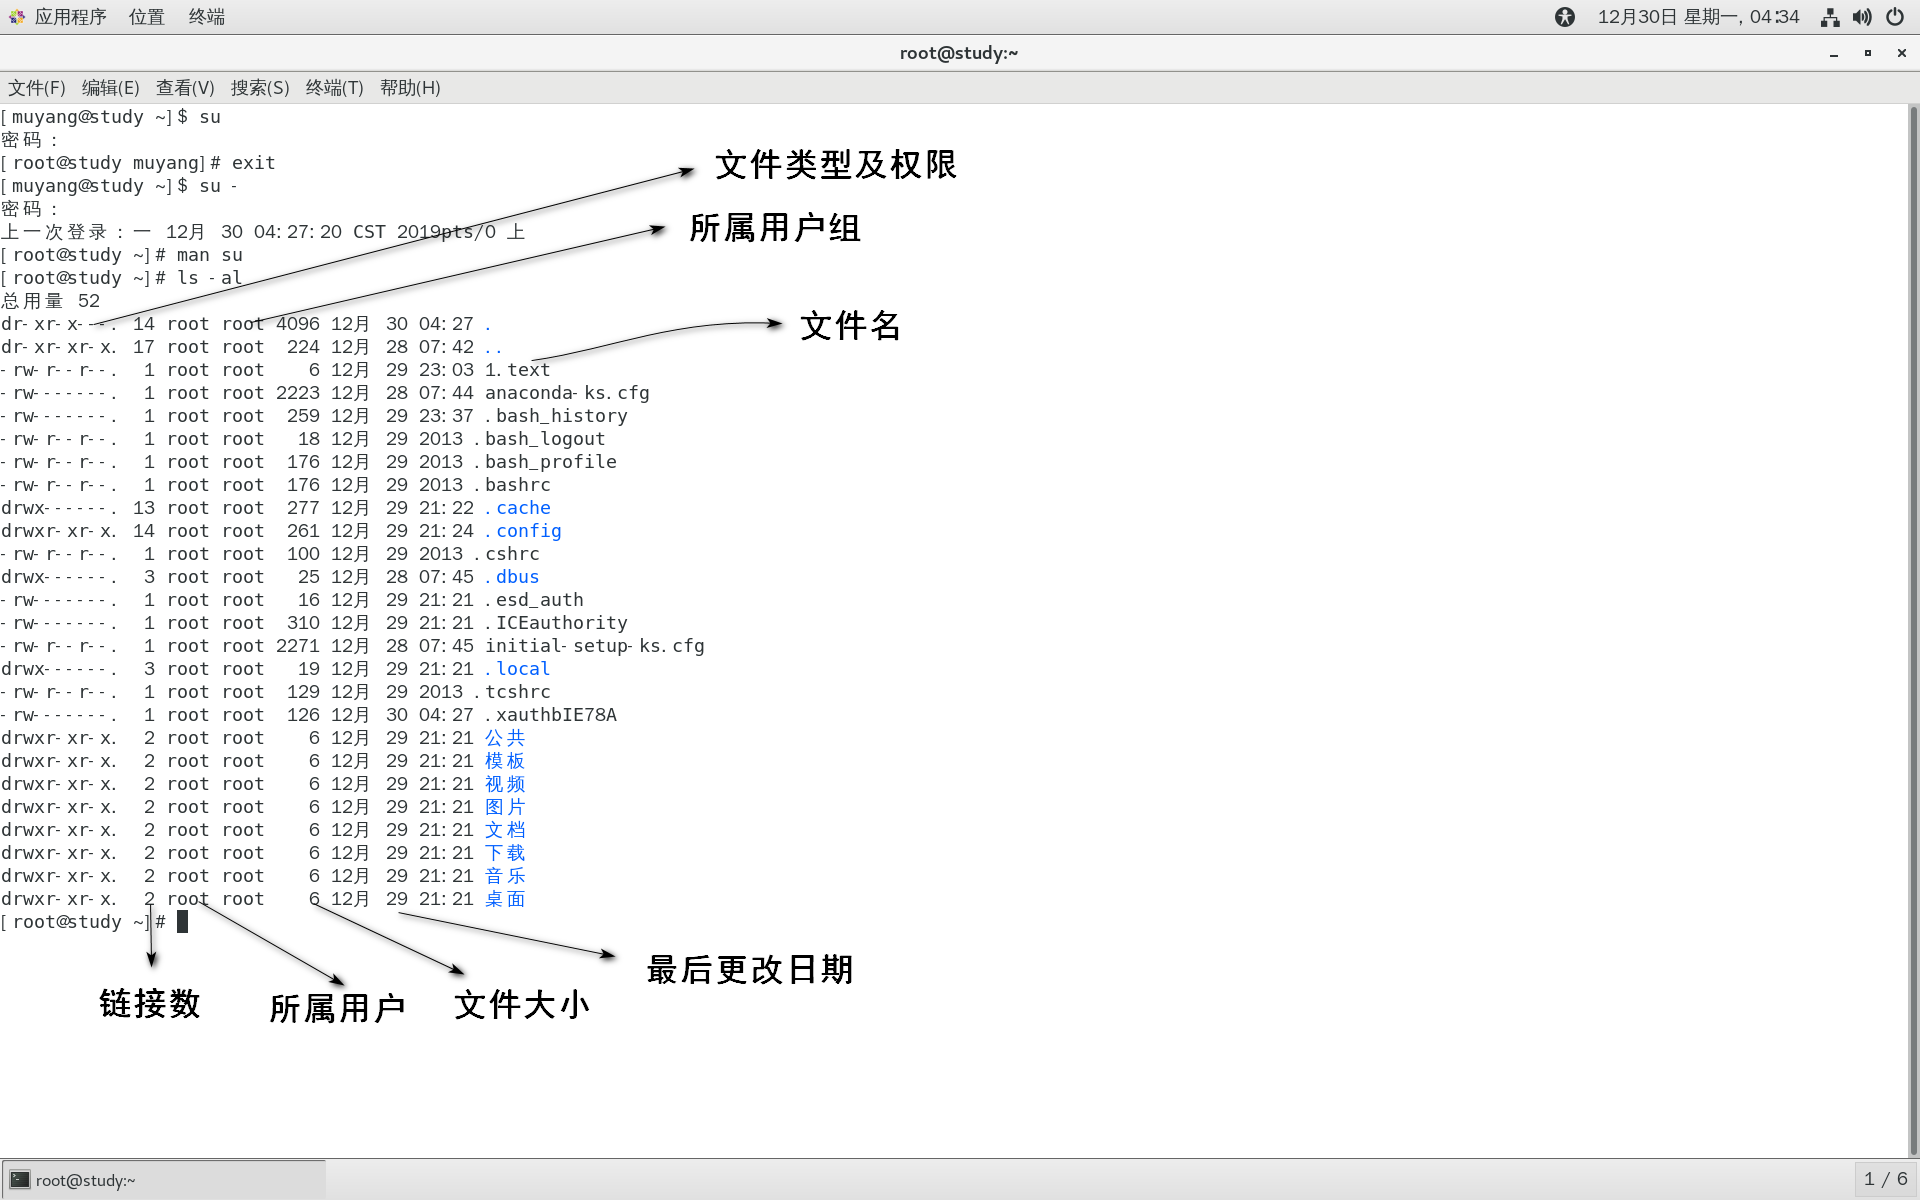Open the 位置 (Places) menu
Viewport: 1920px width, 1200px height.
[x=146, y=17]
